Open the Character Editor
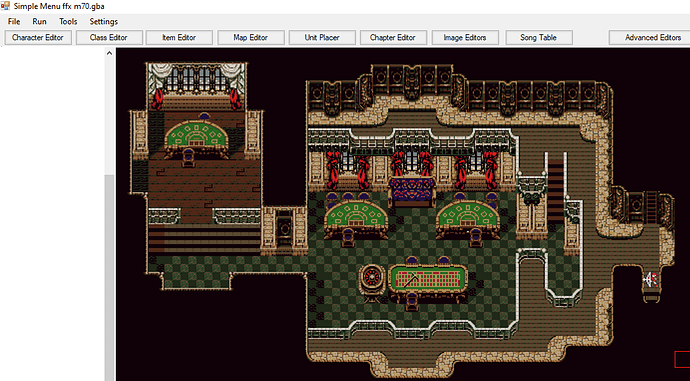 38,38
